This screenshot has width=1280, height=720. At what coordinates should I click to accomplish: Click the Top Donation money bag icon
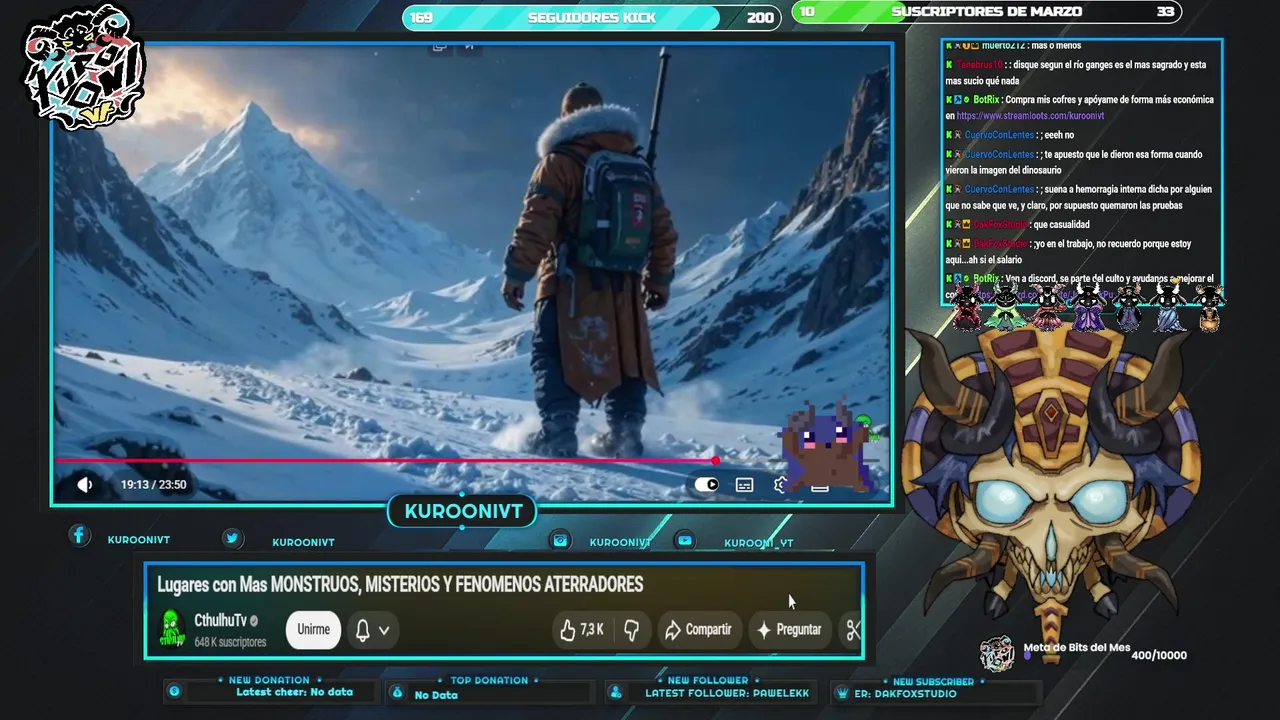[397, 692]
